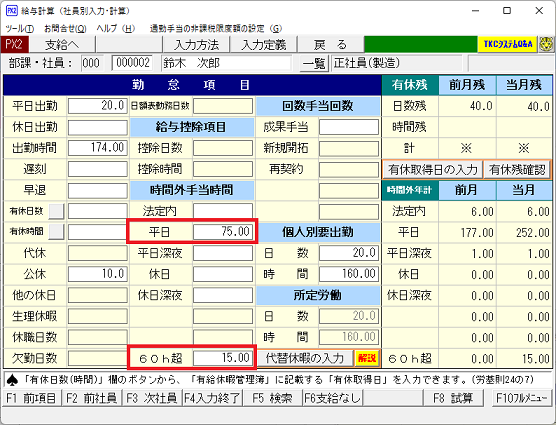Click the 日額表勤務日数 field
Screen dimensions: 556x425
point(223,106)
